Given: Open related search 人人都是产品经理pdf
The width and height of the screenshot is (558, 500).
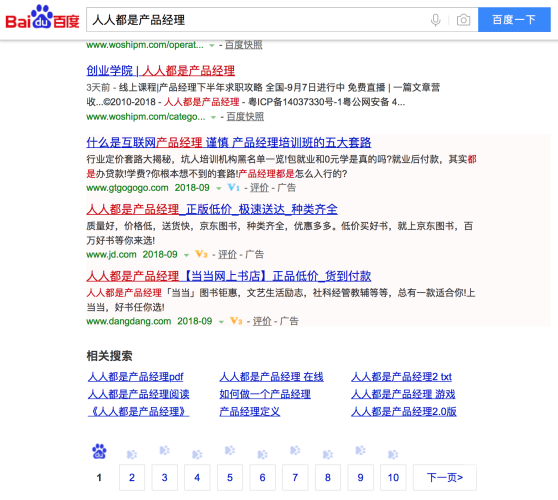Looking at the screenshot, I should [x=135, y=377].
